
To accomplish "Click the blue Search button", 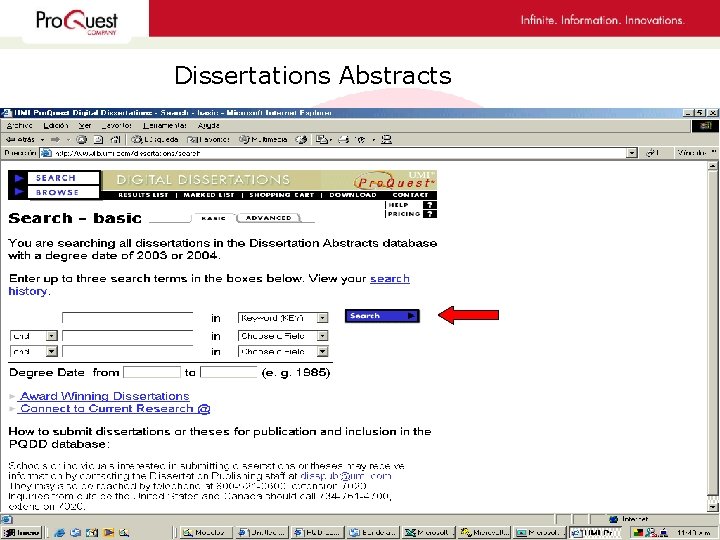I will pyautogui.click(x=382, y=316).
